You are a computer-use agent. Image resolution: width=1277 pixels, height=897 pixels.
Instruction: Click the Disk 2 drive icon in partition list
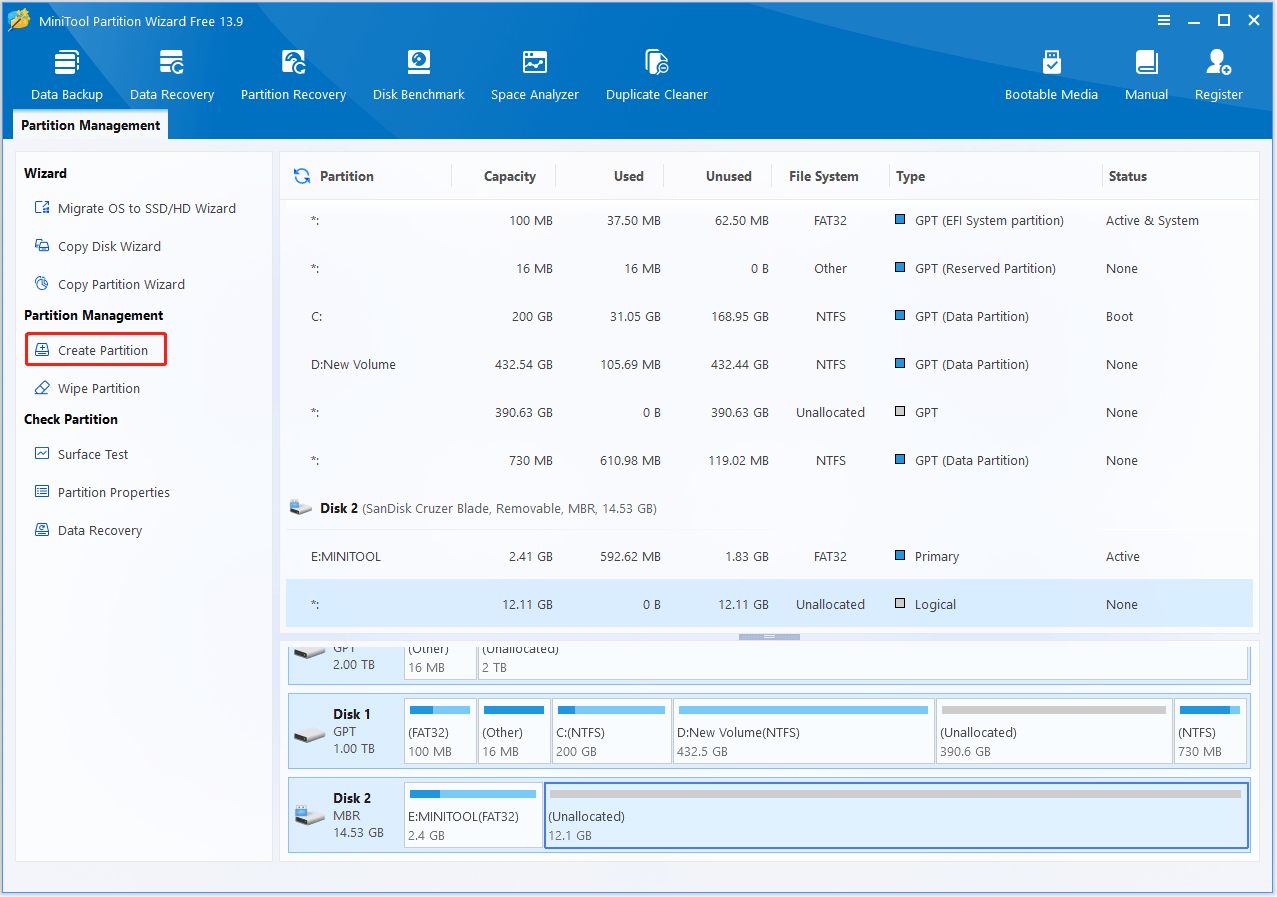[x=301, y=508]
